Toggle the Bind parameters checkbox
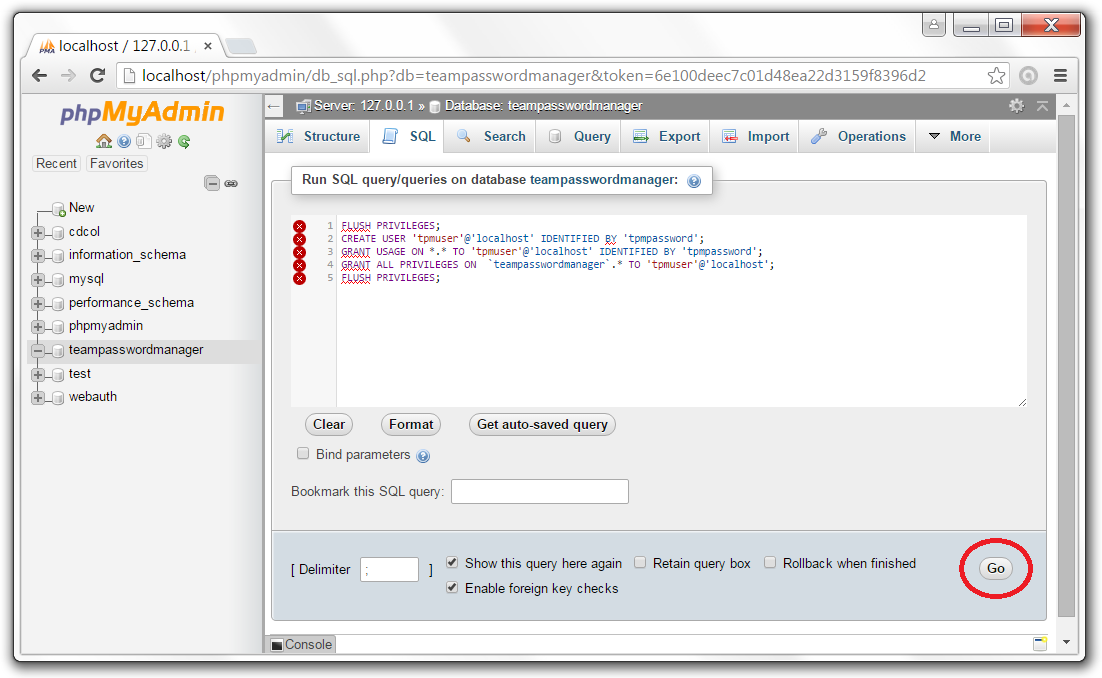The height and width of the screenshot is (678, 1102). click(x=303, y=453)
